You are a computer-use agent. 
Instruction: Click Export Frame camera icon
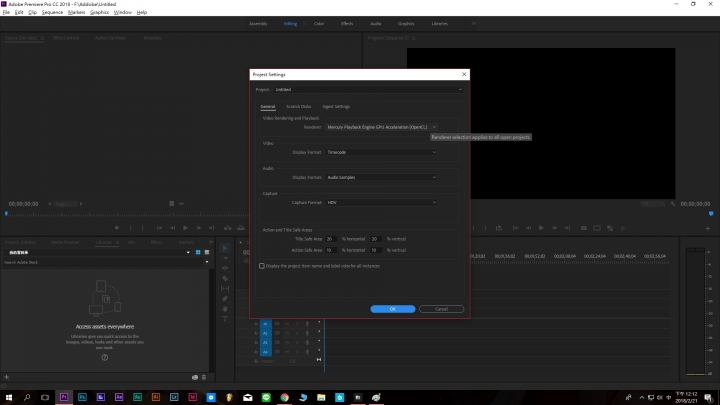coord(584,228)
